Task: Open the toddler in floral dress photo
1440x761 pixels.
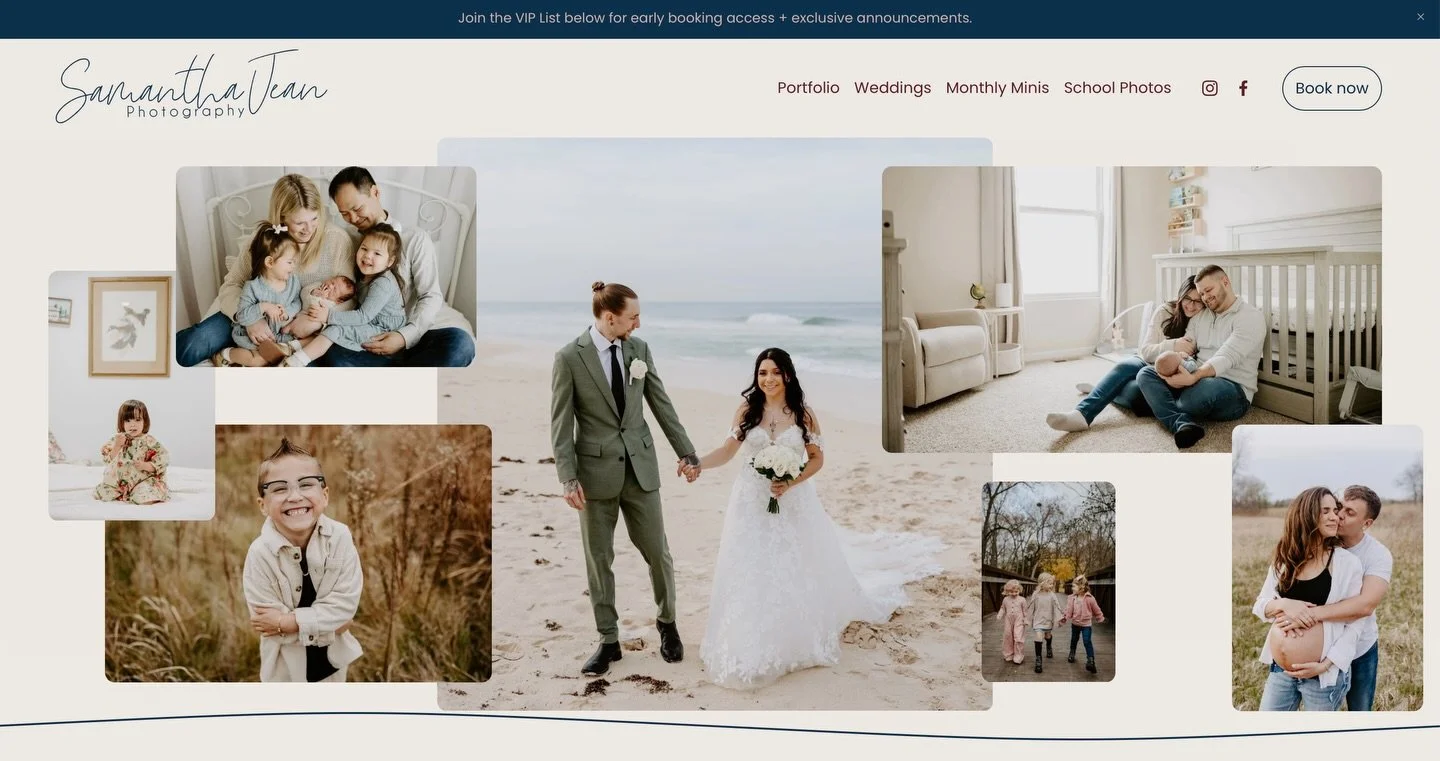Action: (130, 394)
